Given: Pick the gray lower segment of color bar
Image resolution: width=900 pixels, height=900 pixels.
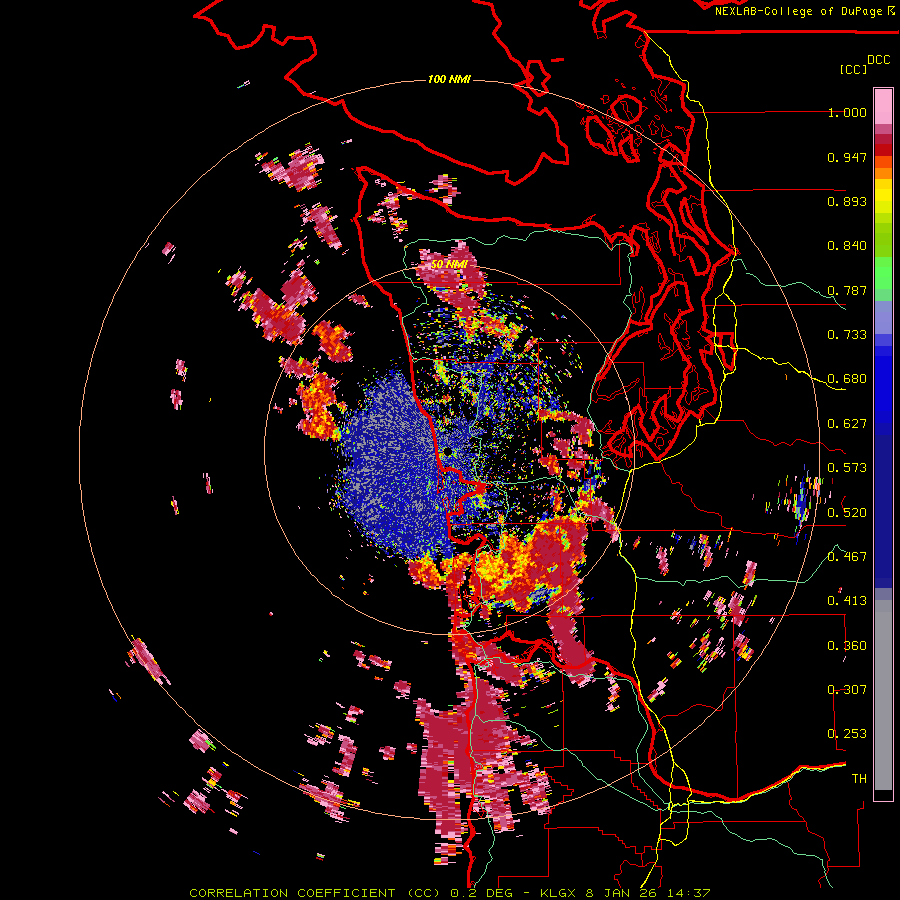Looking at the screenshot, I should [883, 695].
